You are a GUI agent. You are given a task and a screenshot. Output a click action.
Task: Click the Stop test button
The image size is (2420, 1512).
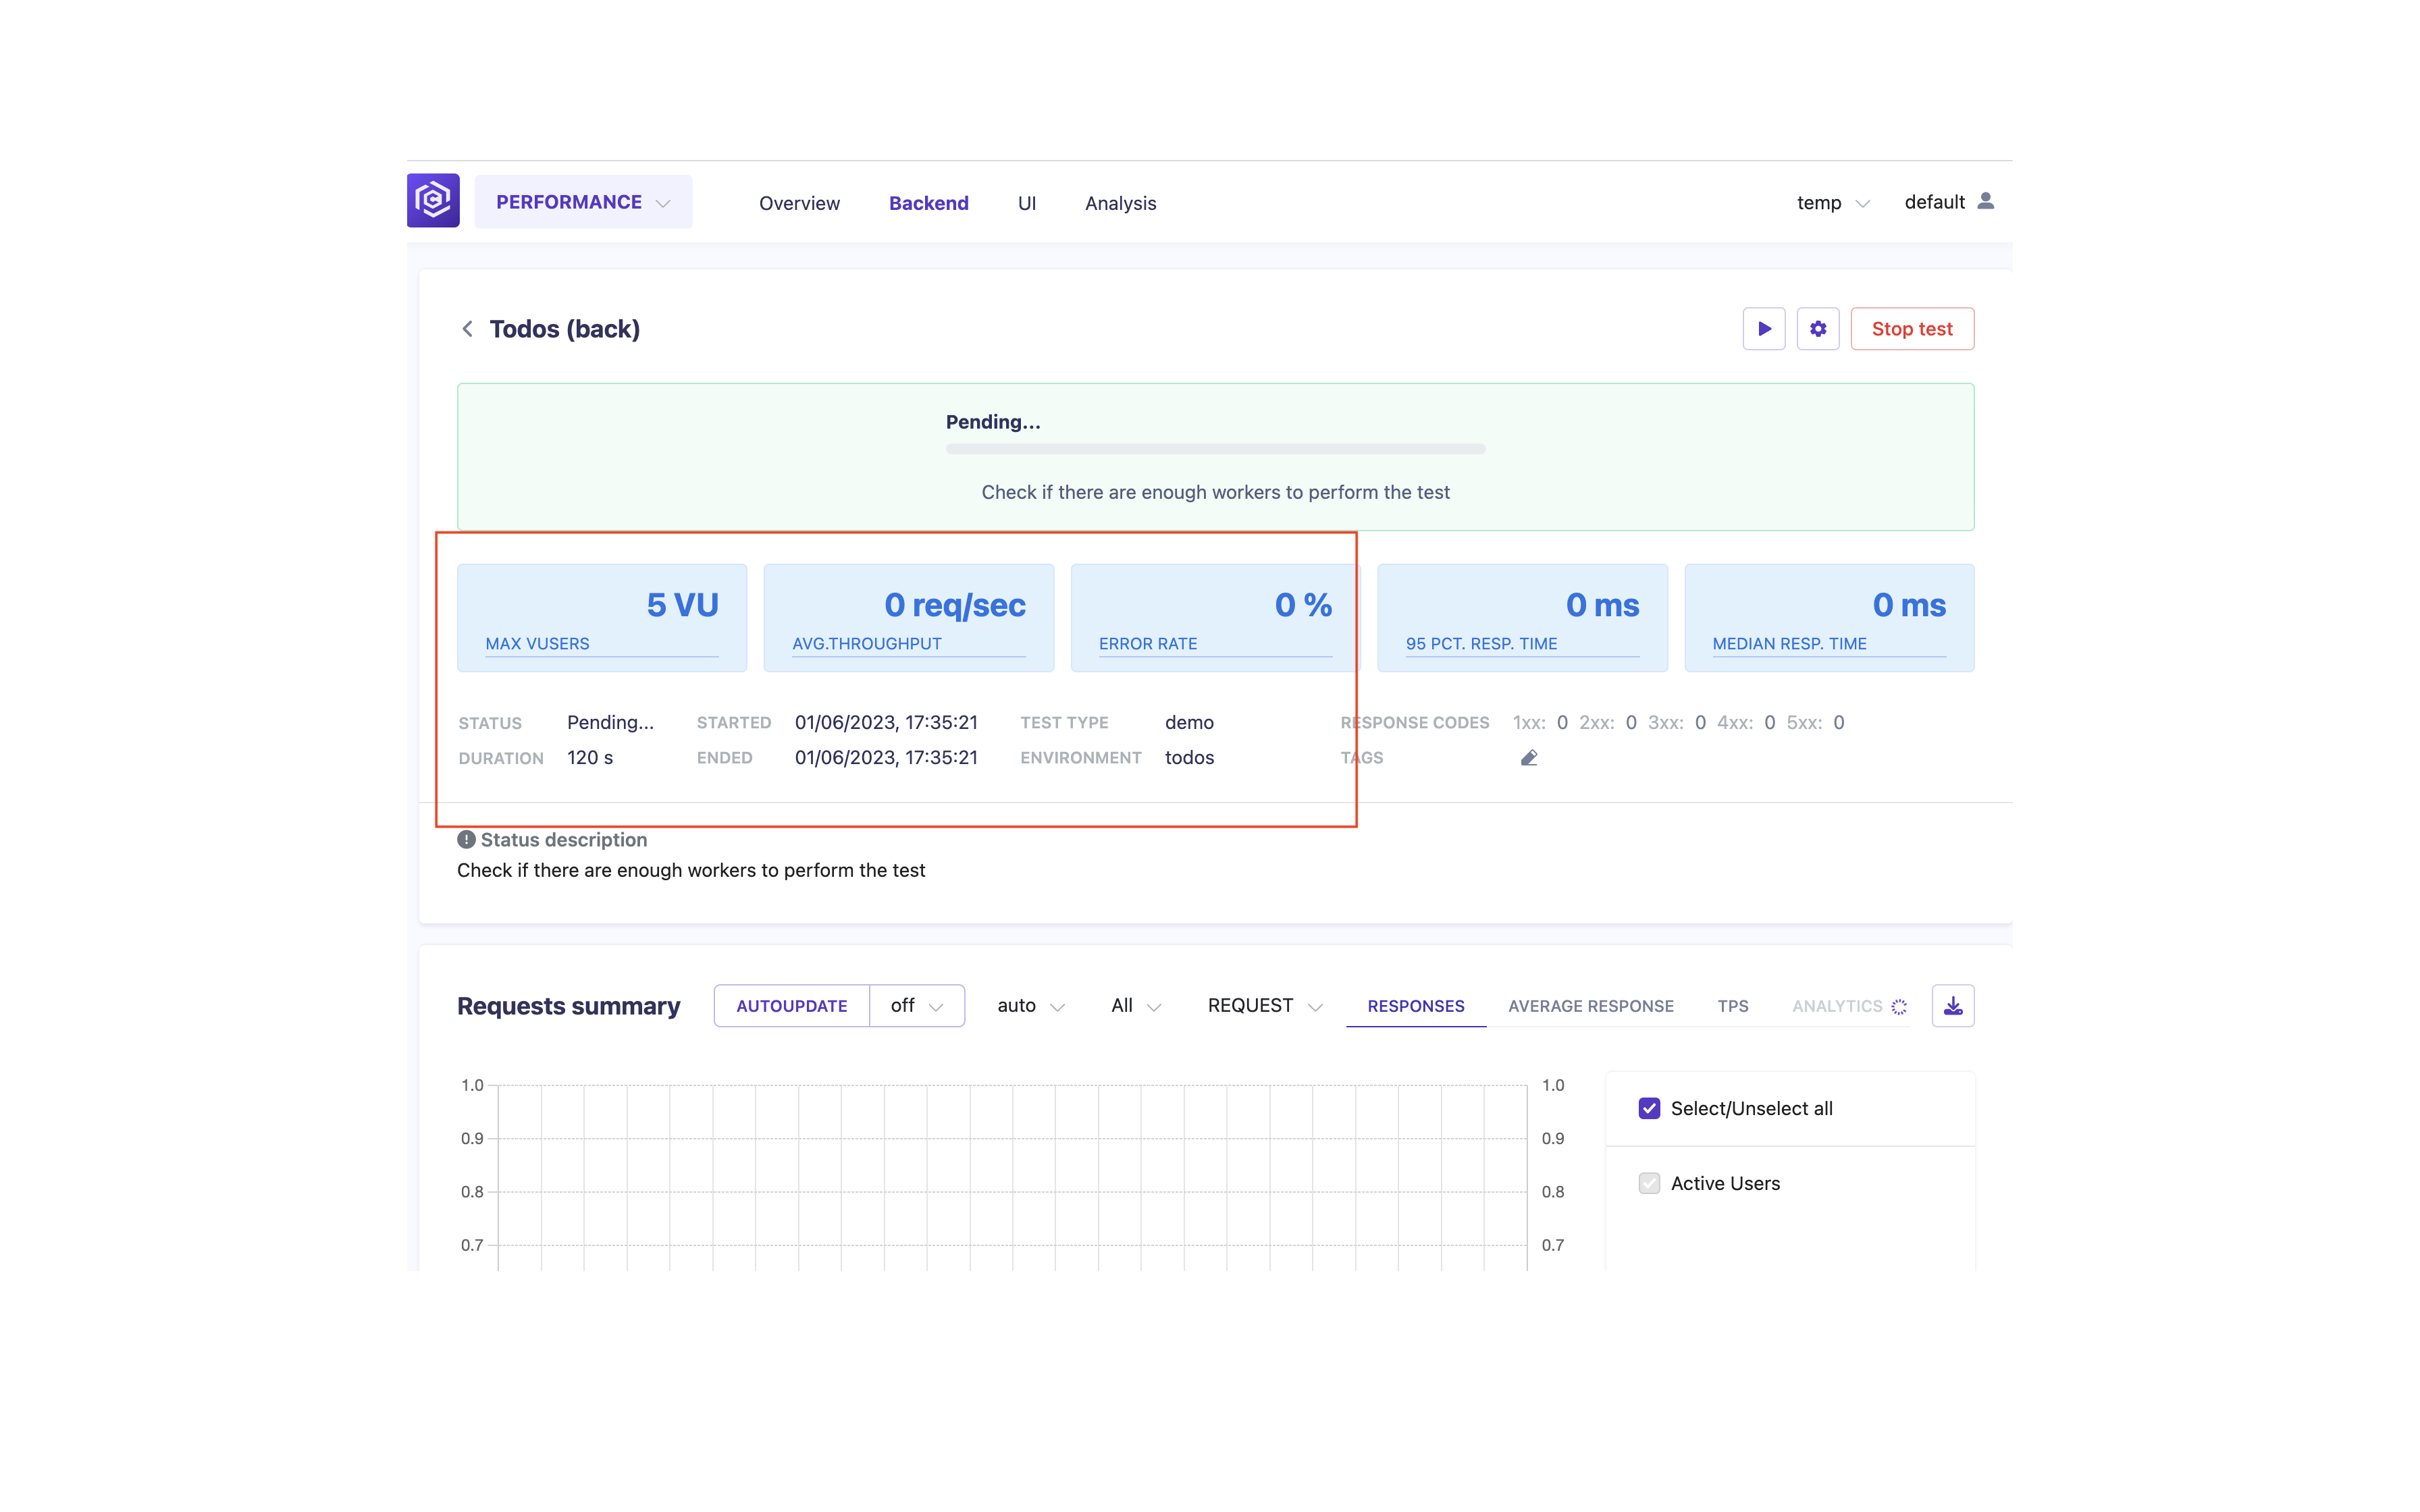pyautogui.click(x=1912, y=329)
